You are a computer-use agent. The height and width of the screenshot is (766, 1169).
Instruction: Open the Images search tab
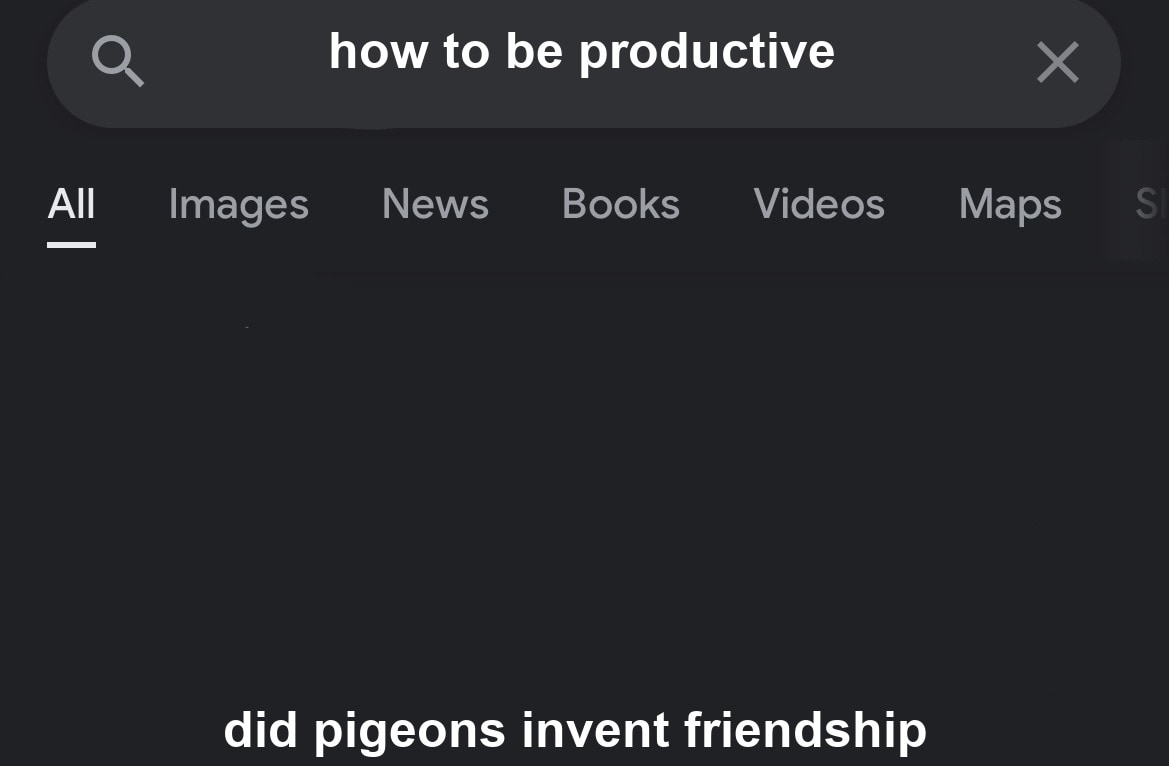click(x=238, y=205)
